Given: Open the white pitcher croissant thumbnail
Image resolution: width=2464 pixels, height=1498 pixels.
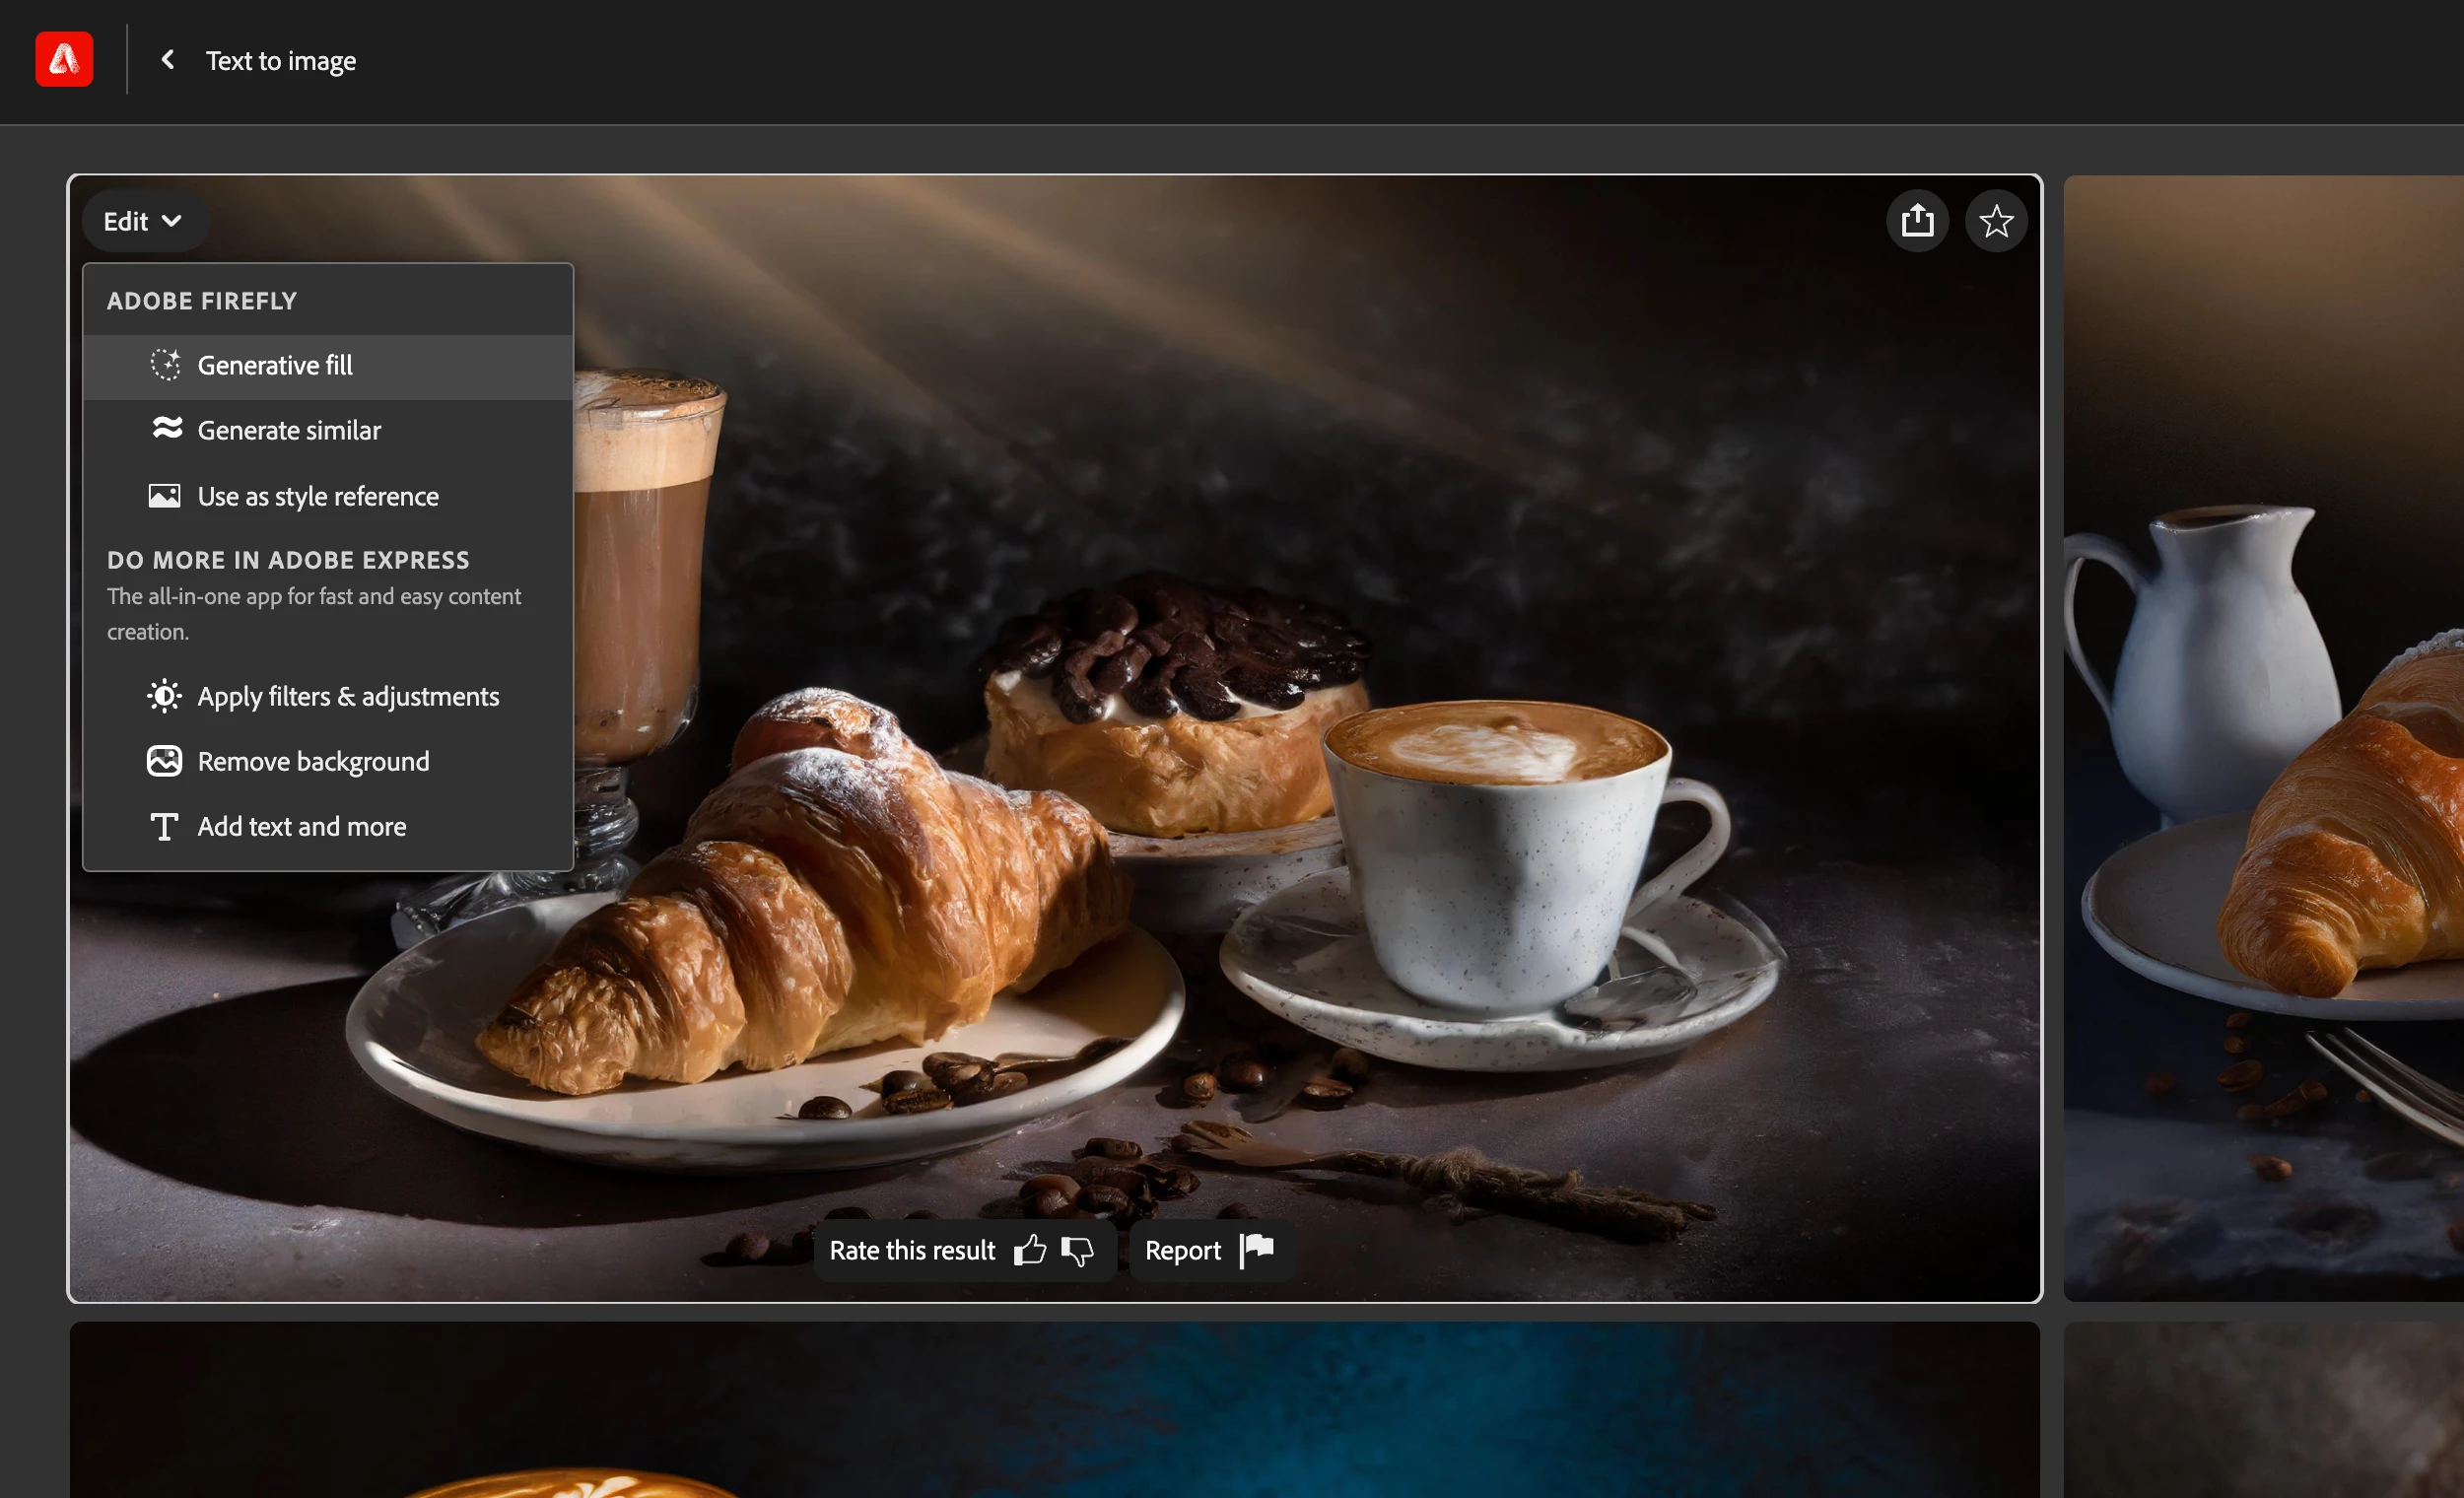Looking at the screenshot, I should (2262, 740).
